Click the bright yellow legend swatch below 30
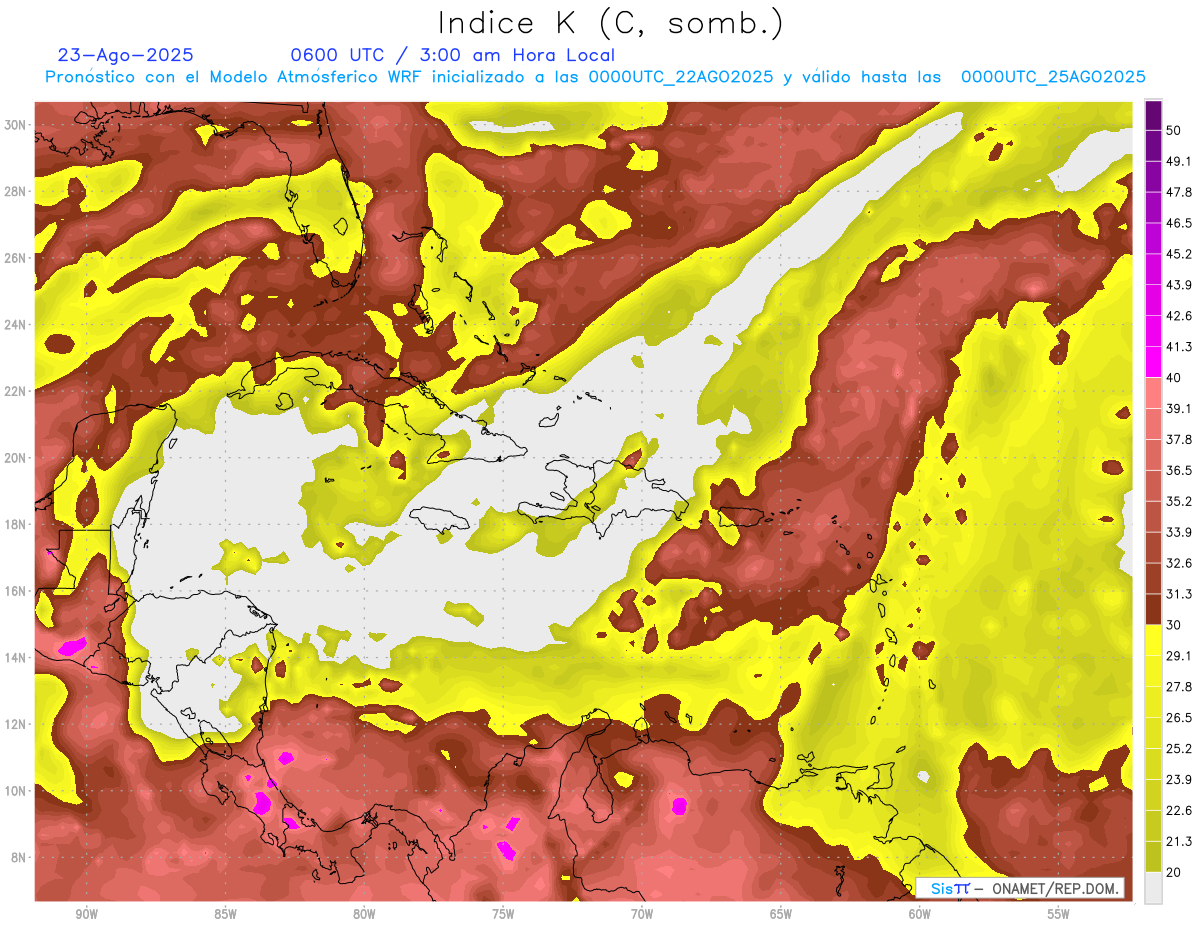The height and width of the screenshot is (927, 1200). pyautogui.click(x=1153, y=641)
